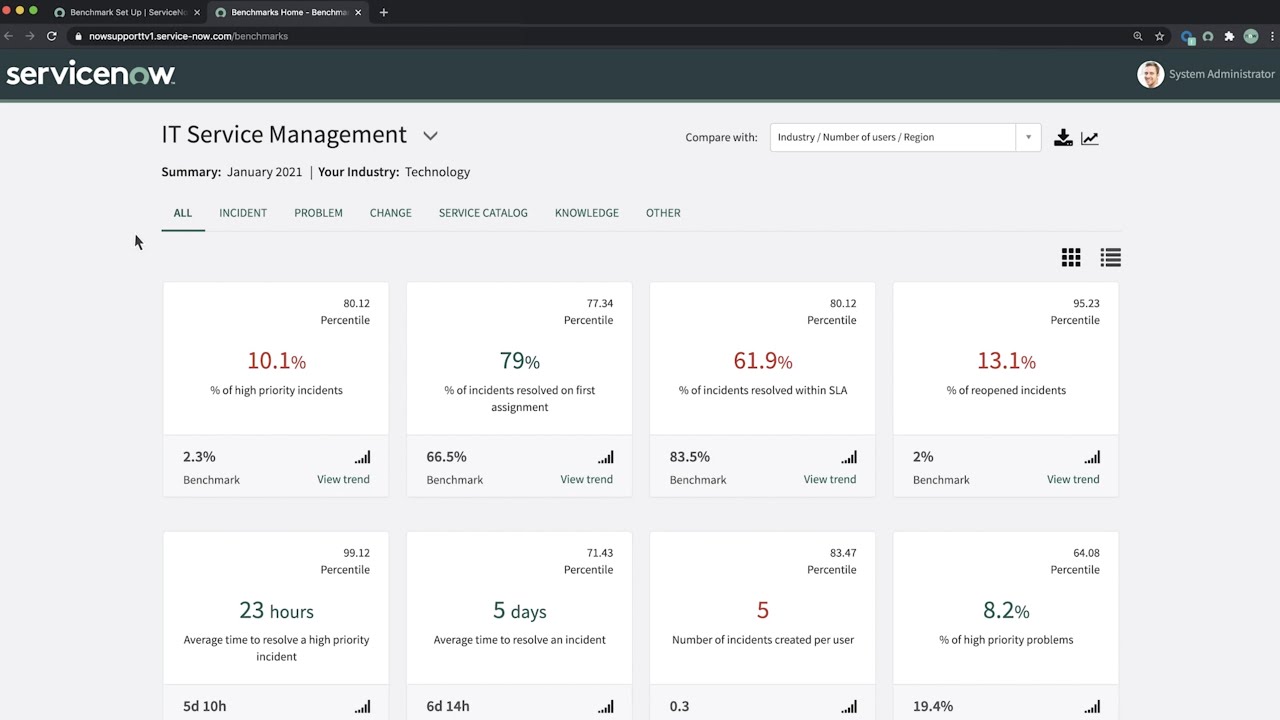Open the System Administrator avatar
Image resolution: width=1280 pixels, height=720 pixels.
click(x=1150, y=74)
